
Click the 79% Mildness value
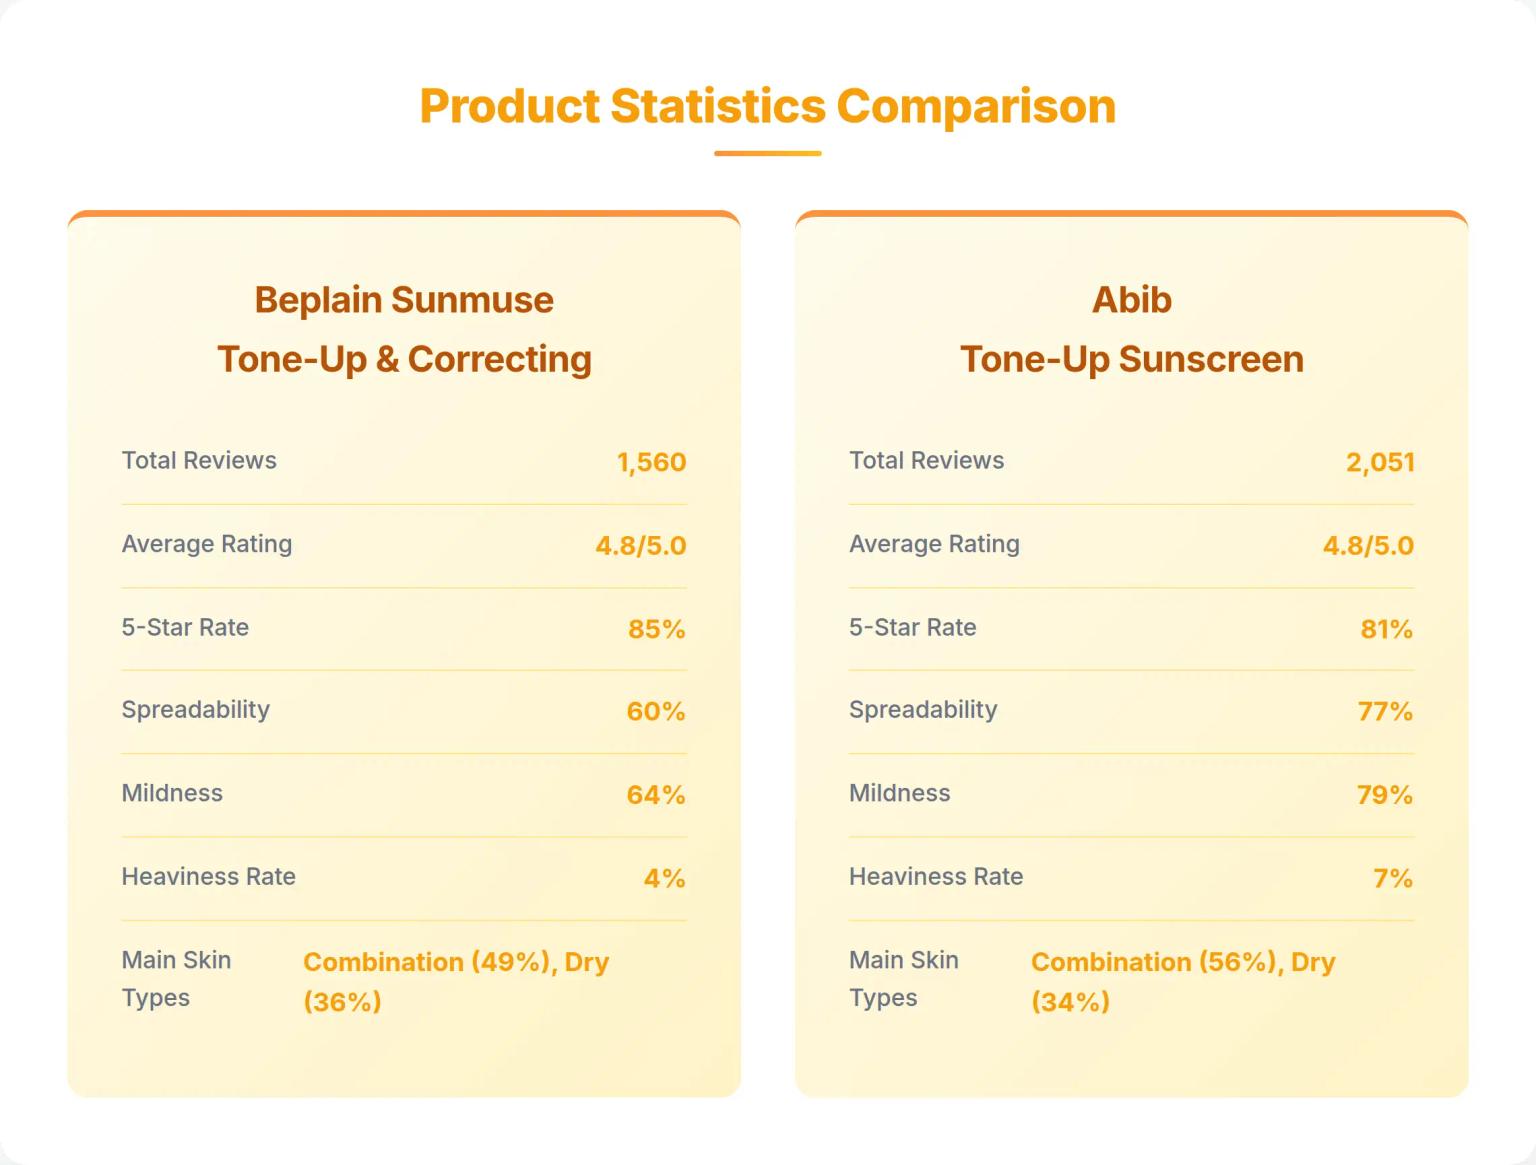[1384, 795]
